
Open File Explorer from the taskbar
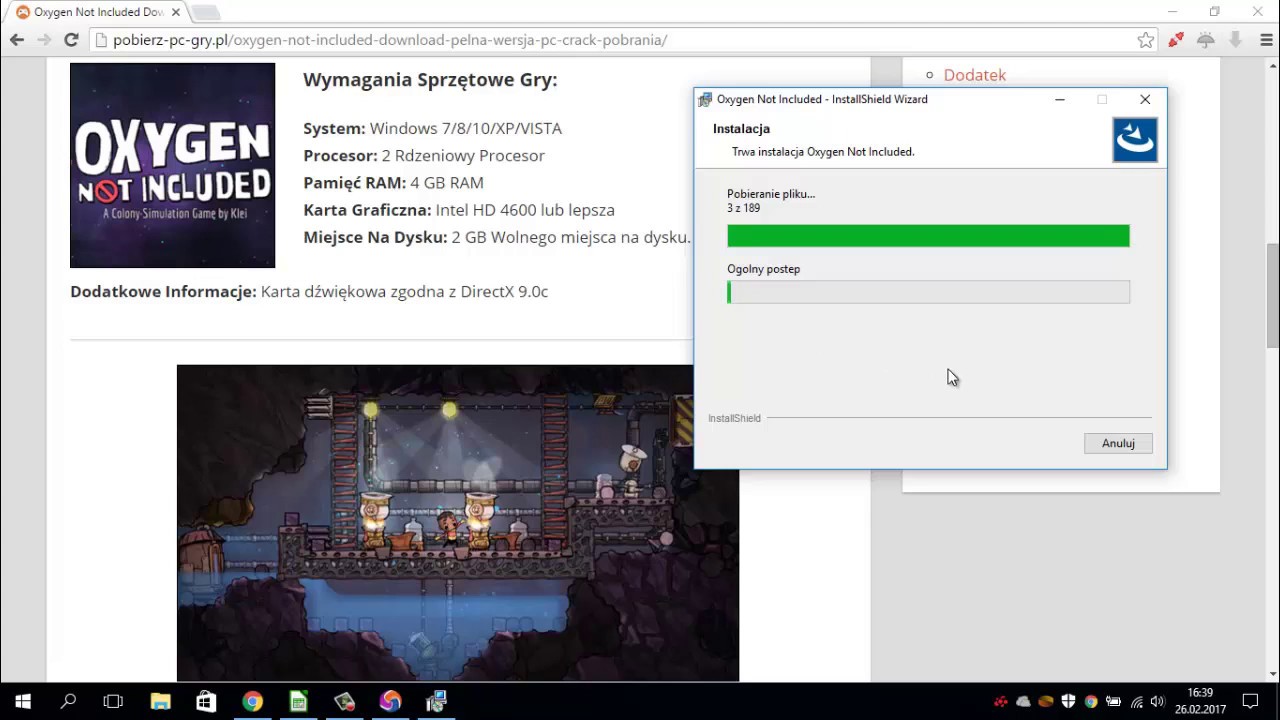click(x=160, y=701)
